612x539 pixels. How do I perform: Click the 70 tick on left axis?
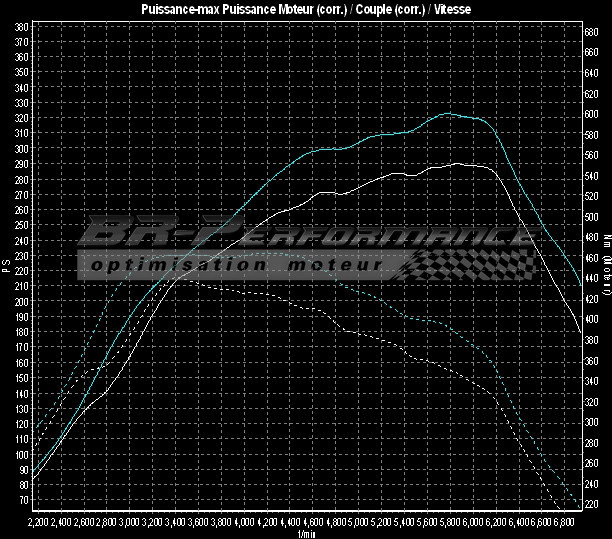22,499
